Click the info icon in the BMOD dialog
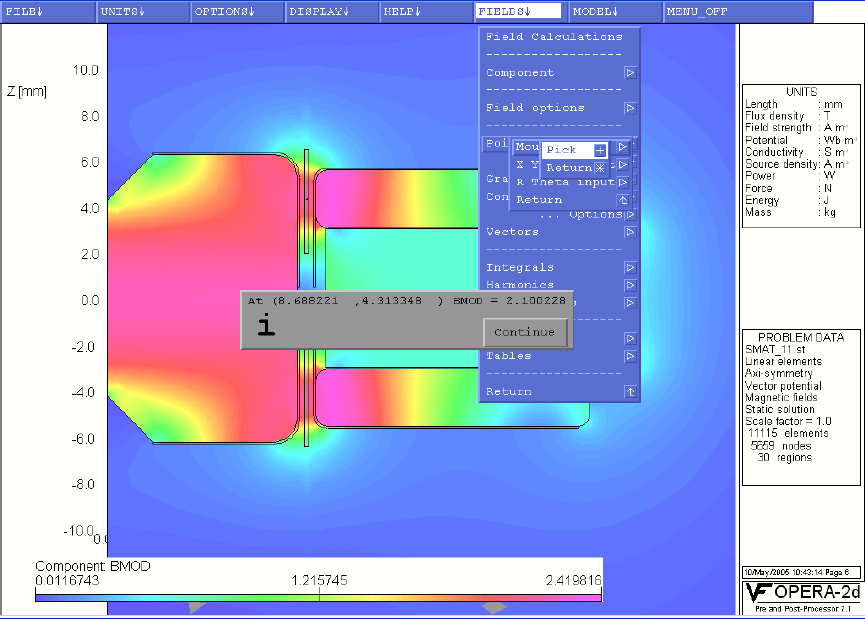 point(265,325)
